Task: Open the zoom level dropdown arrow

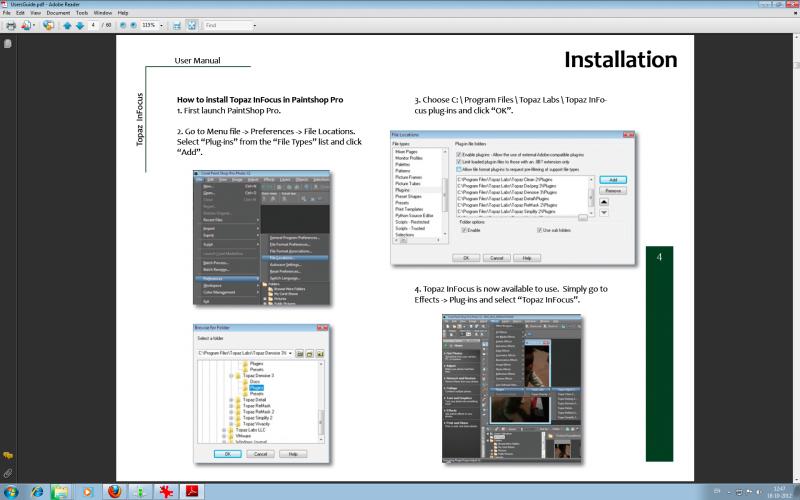Action: click(162, 25)
